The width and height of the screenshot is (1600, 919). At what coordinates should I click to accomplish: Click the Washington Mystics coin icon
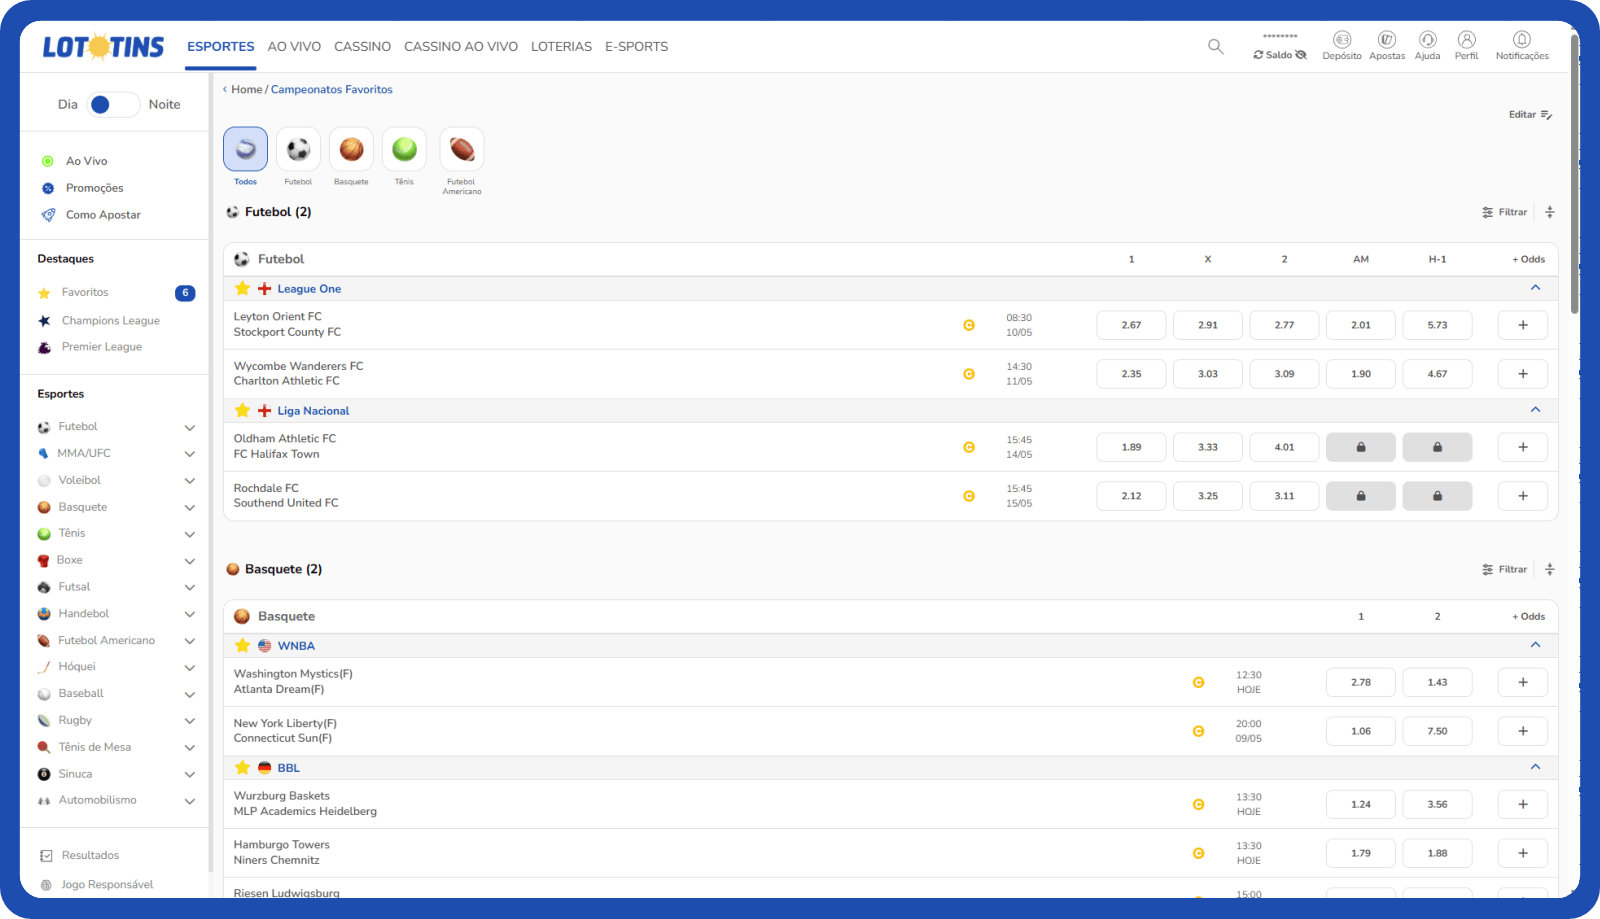(1198, 682)
